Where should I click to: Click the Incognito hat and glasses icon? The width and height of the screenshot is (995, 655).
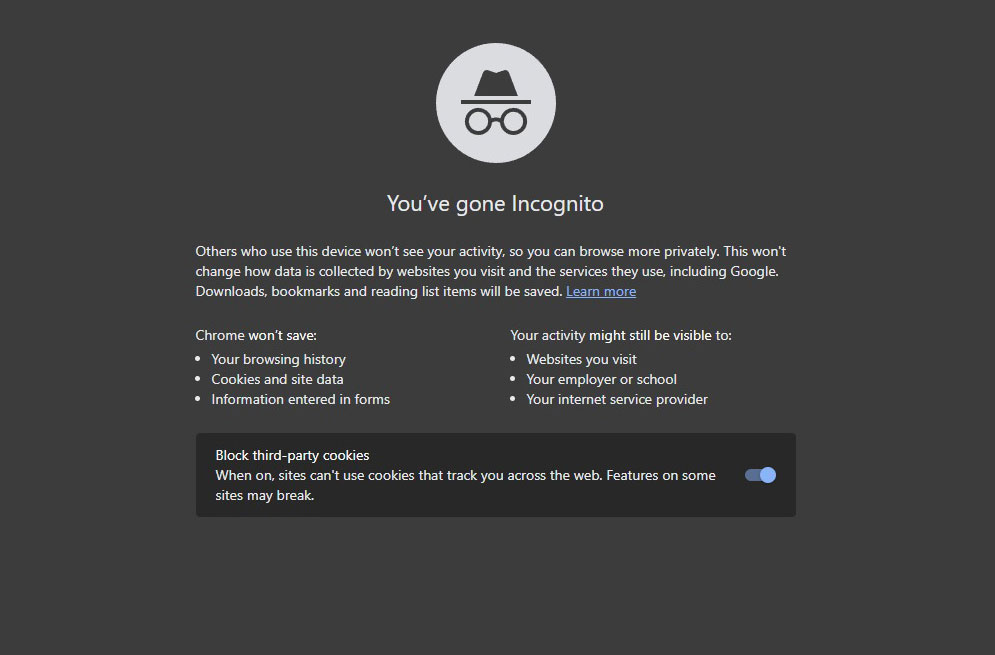[496, 103]
